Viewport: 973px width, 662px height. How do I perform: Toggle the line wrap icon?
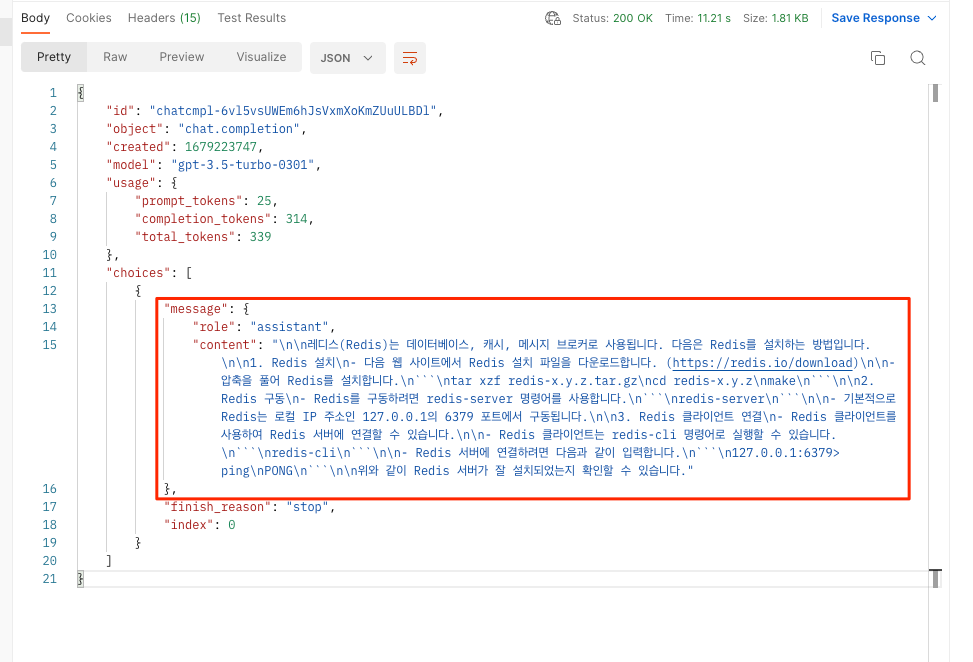click(x=410, y=58)
